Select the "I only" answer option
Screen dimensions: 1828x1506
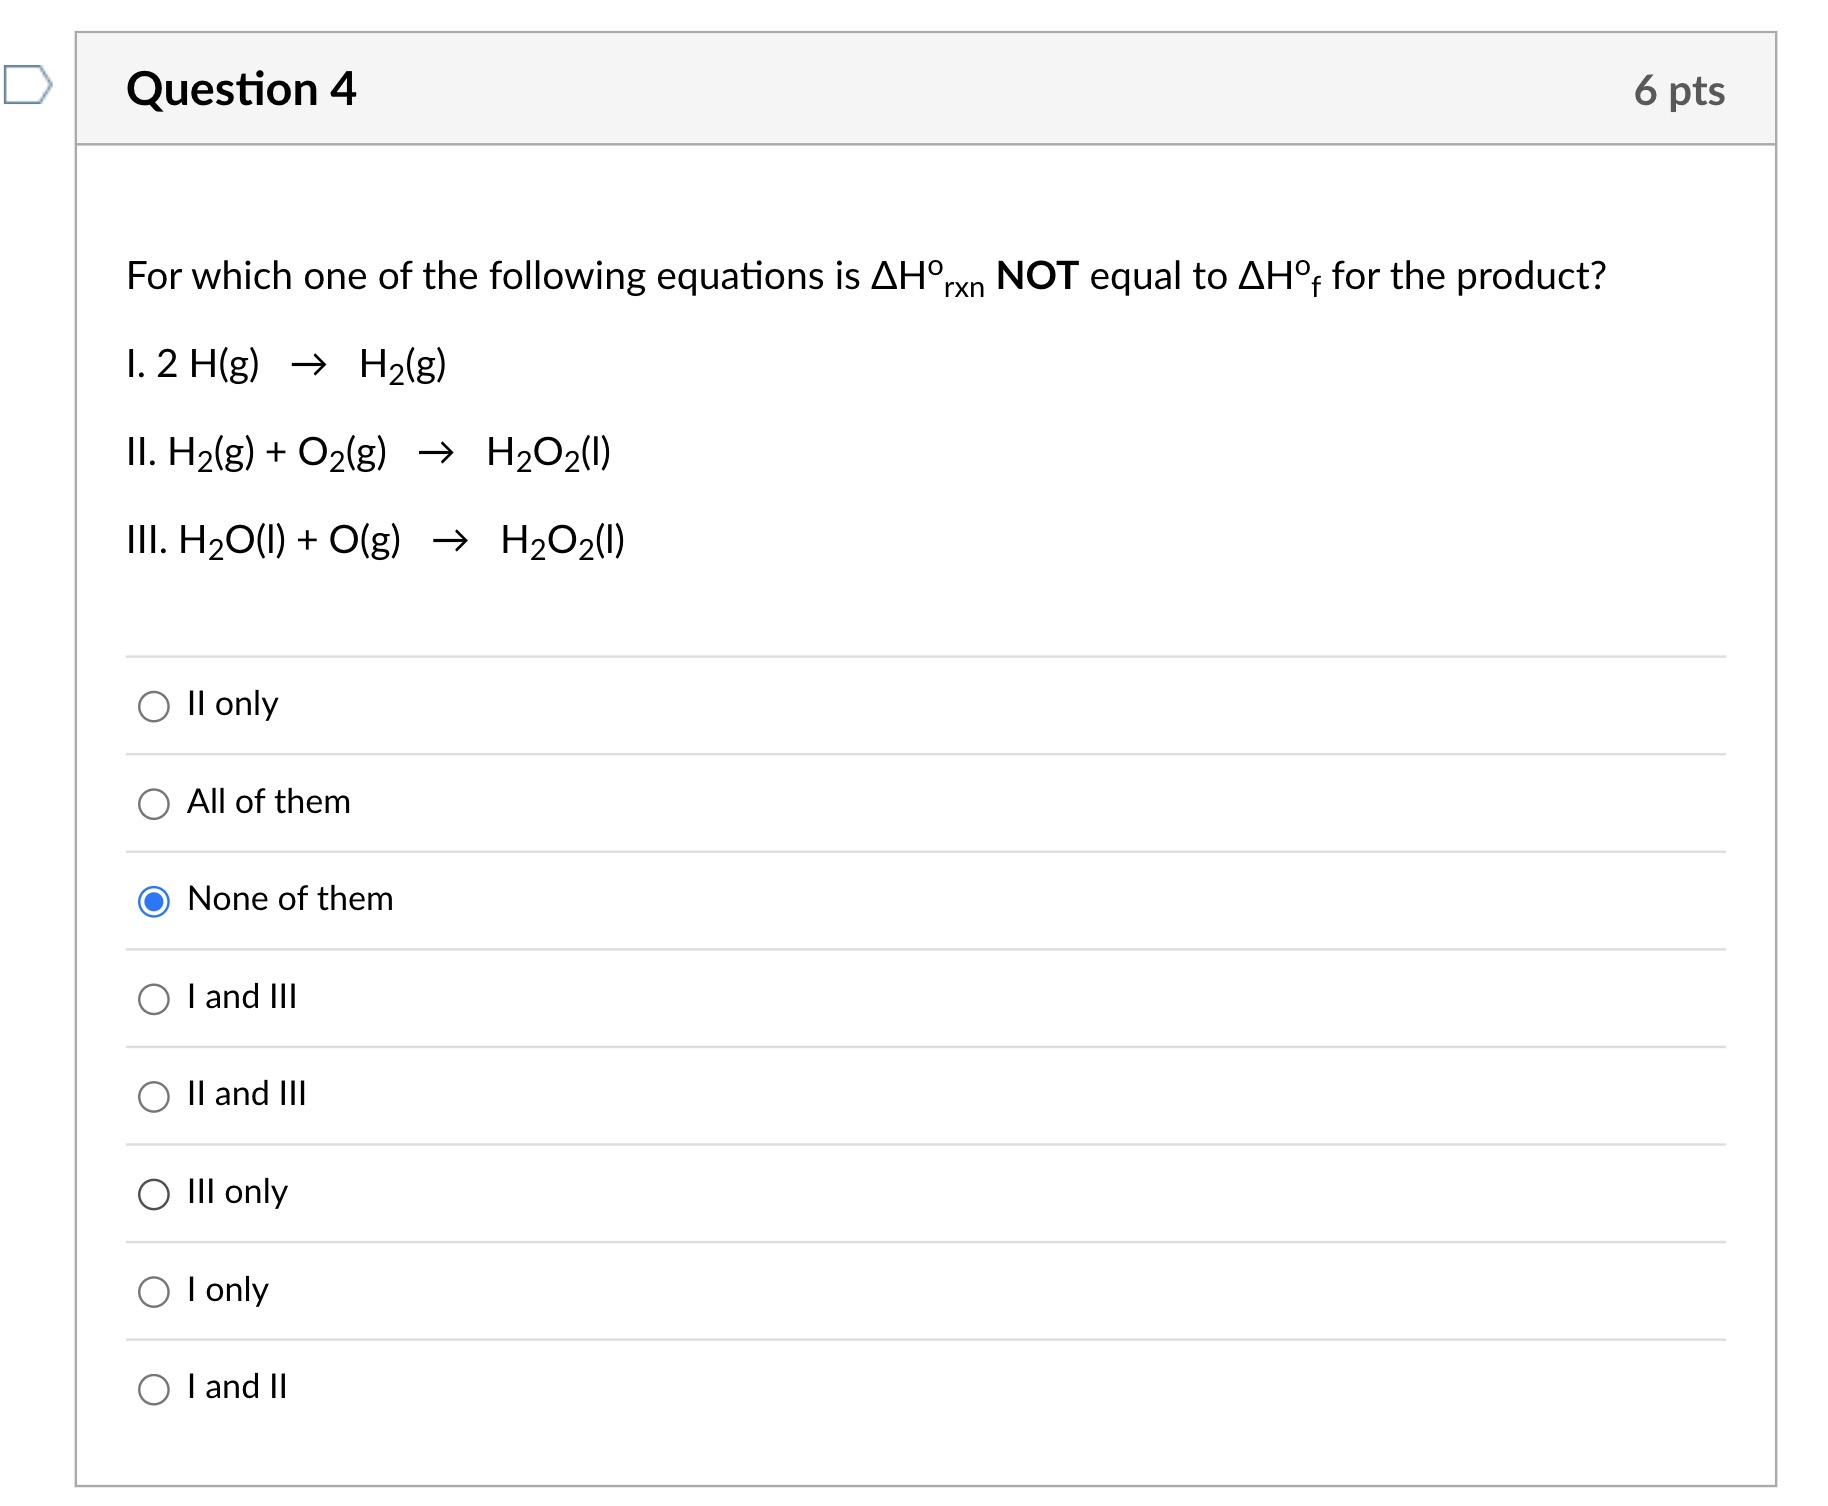tap(153, 1291)
